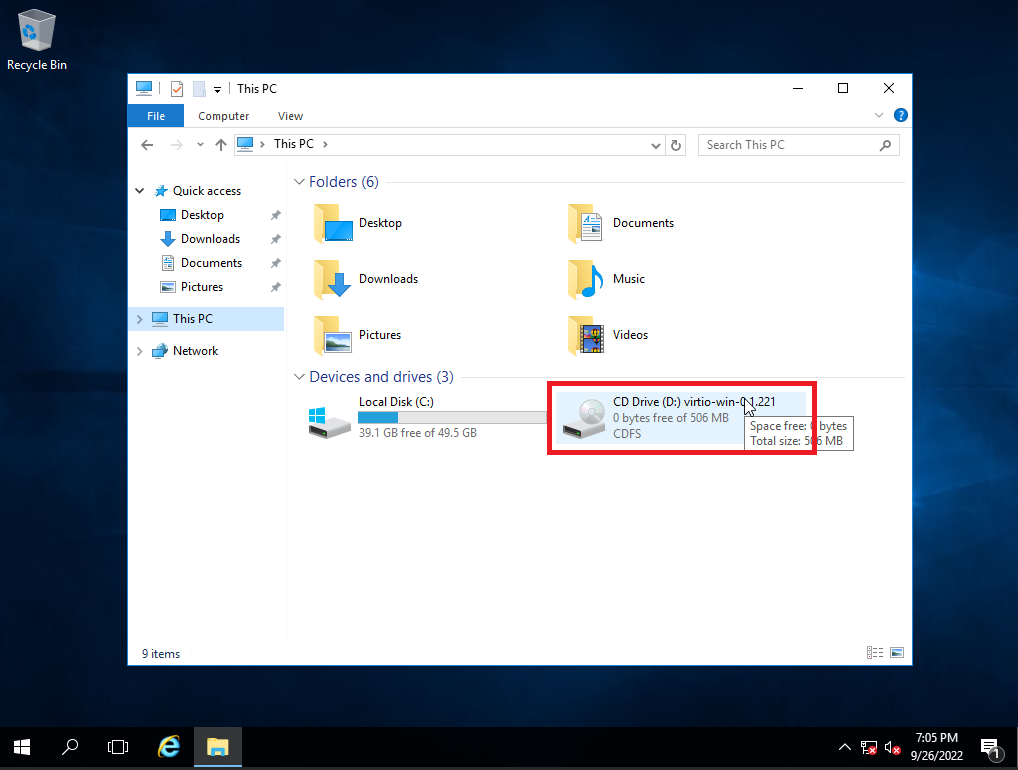Open the Windows Start menu
Image resolution: width=1018 pixels, height=770 pixels.
(22, 747)
